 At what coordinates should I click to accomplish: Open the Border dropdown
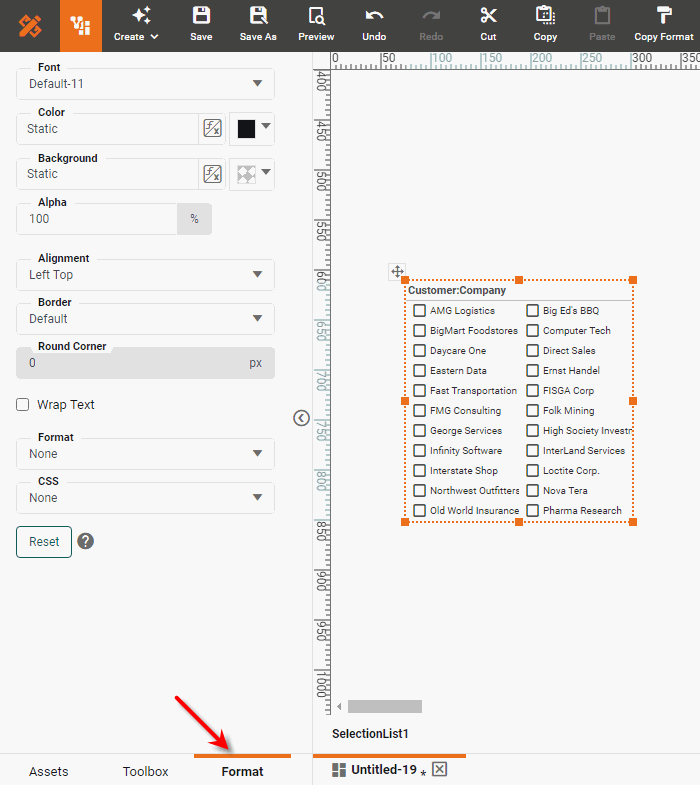coord(145,319)
